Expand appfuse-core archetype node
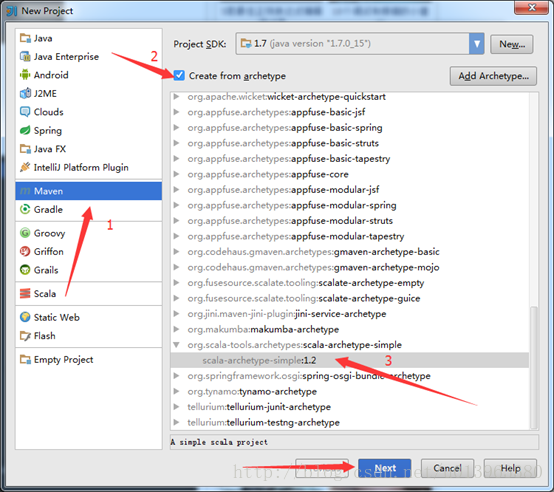The width and height of the screenshot is (554, 492). coord(176,174)
